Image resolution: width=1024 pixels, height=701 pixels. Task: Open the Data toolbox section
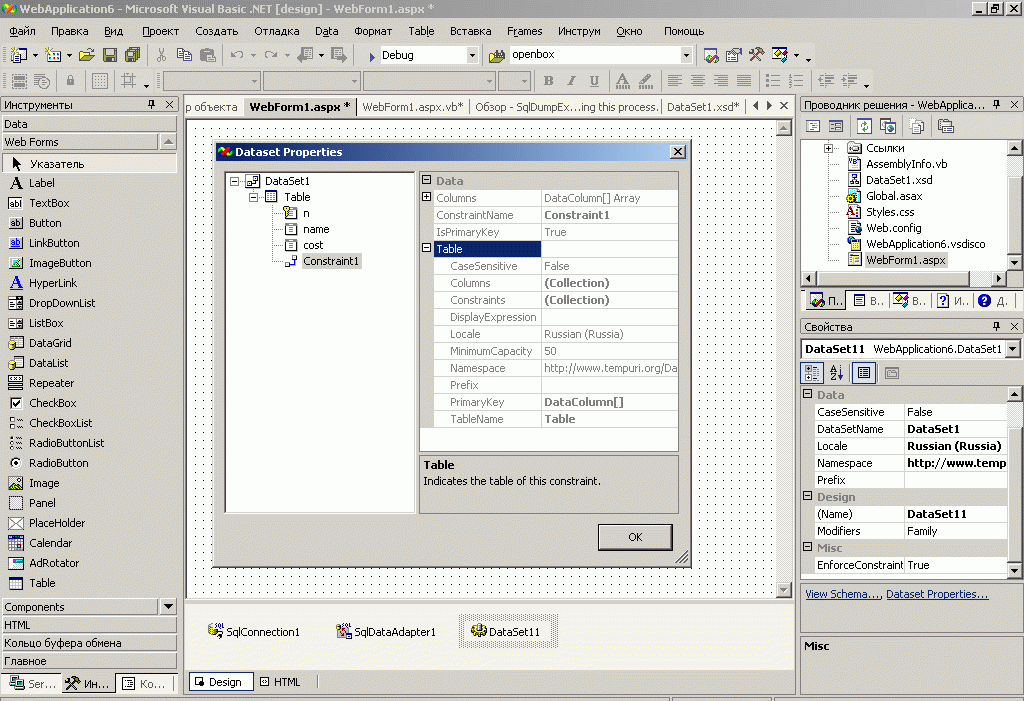pos(89,124)
